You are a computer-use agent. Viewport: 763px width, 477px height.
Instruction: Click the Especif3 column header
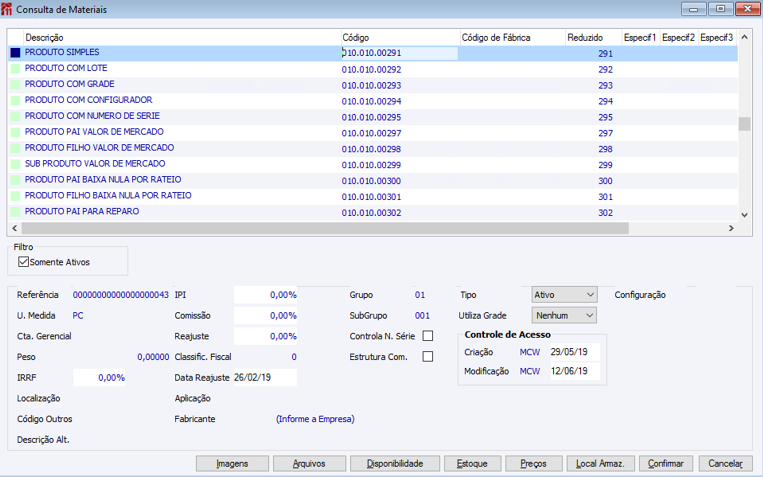(718, 37)
